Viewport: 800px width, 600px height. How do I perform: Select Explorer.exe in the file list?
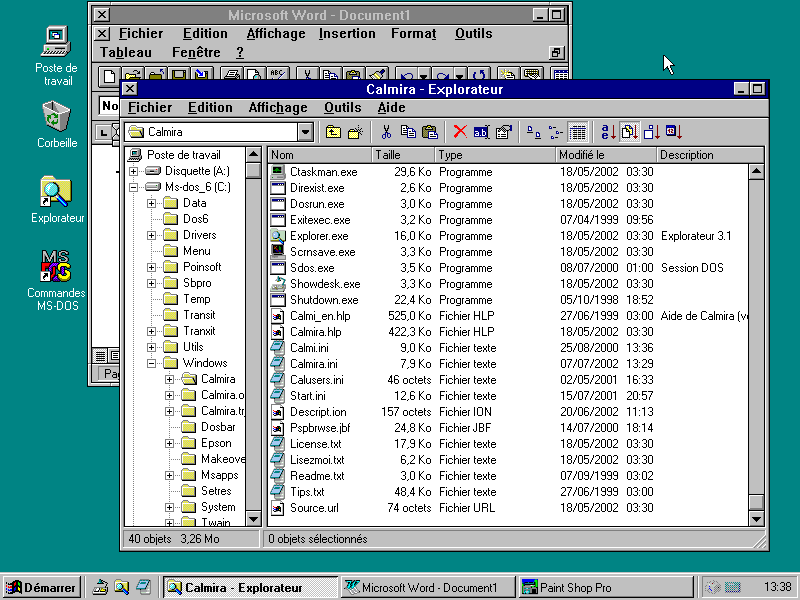tap(319, 236)
